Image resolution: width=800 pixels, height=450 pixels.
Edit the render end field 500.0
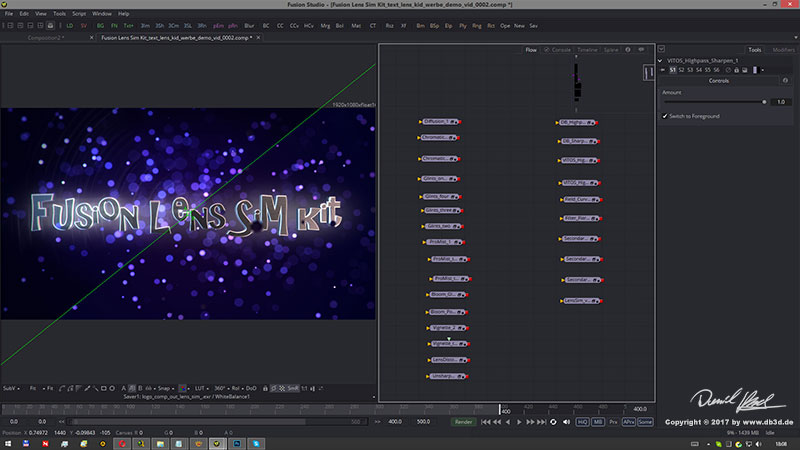point(423,422)
